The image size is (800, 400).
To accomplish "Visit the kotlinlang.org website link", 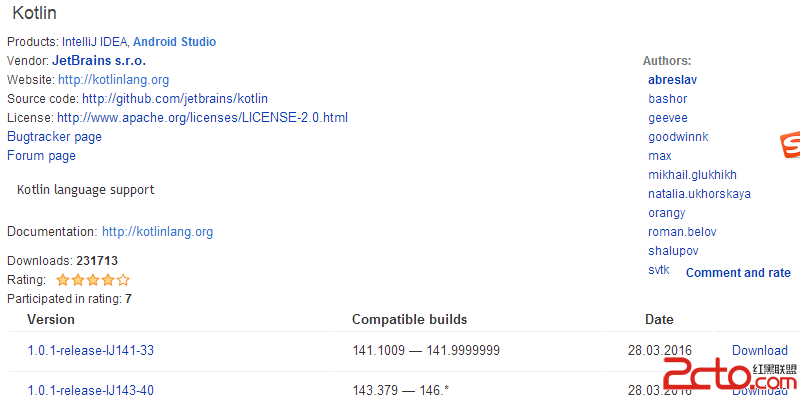I will (113, 80).
